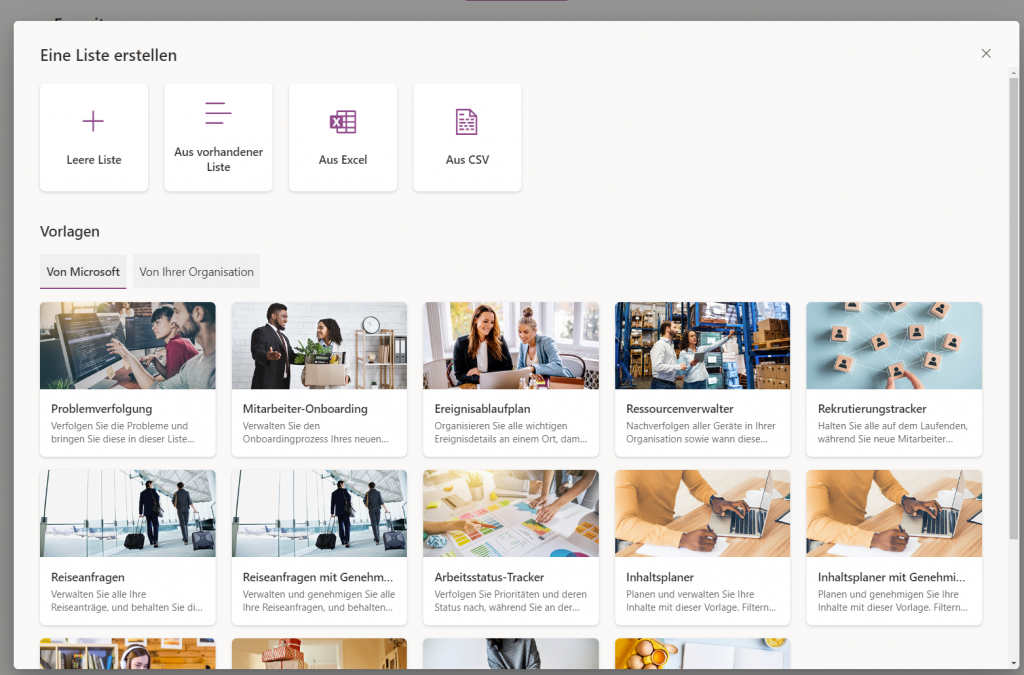Open the Reiseanfragen template image

127,513
